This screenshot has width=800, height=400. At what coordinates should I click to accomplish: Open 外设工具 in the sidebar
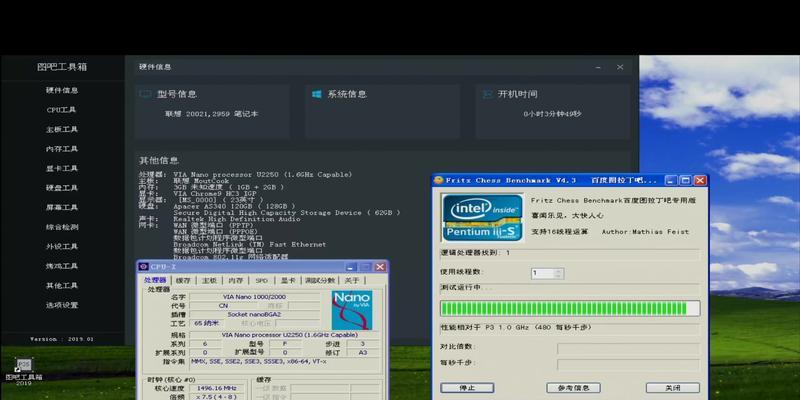[x=62, y=246]
